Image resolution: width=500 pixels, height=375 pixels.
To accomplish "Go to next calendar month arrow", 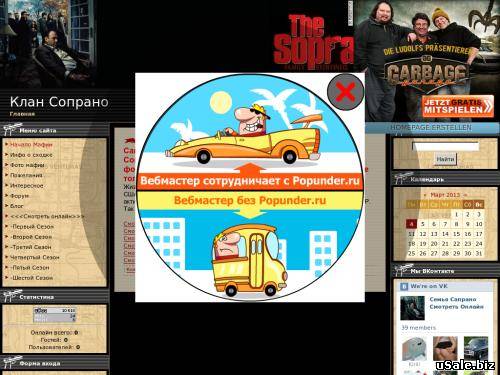I will click(x=465, y=195).
